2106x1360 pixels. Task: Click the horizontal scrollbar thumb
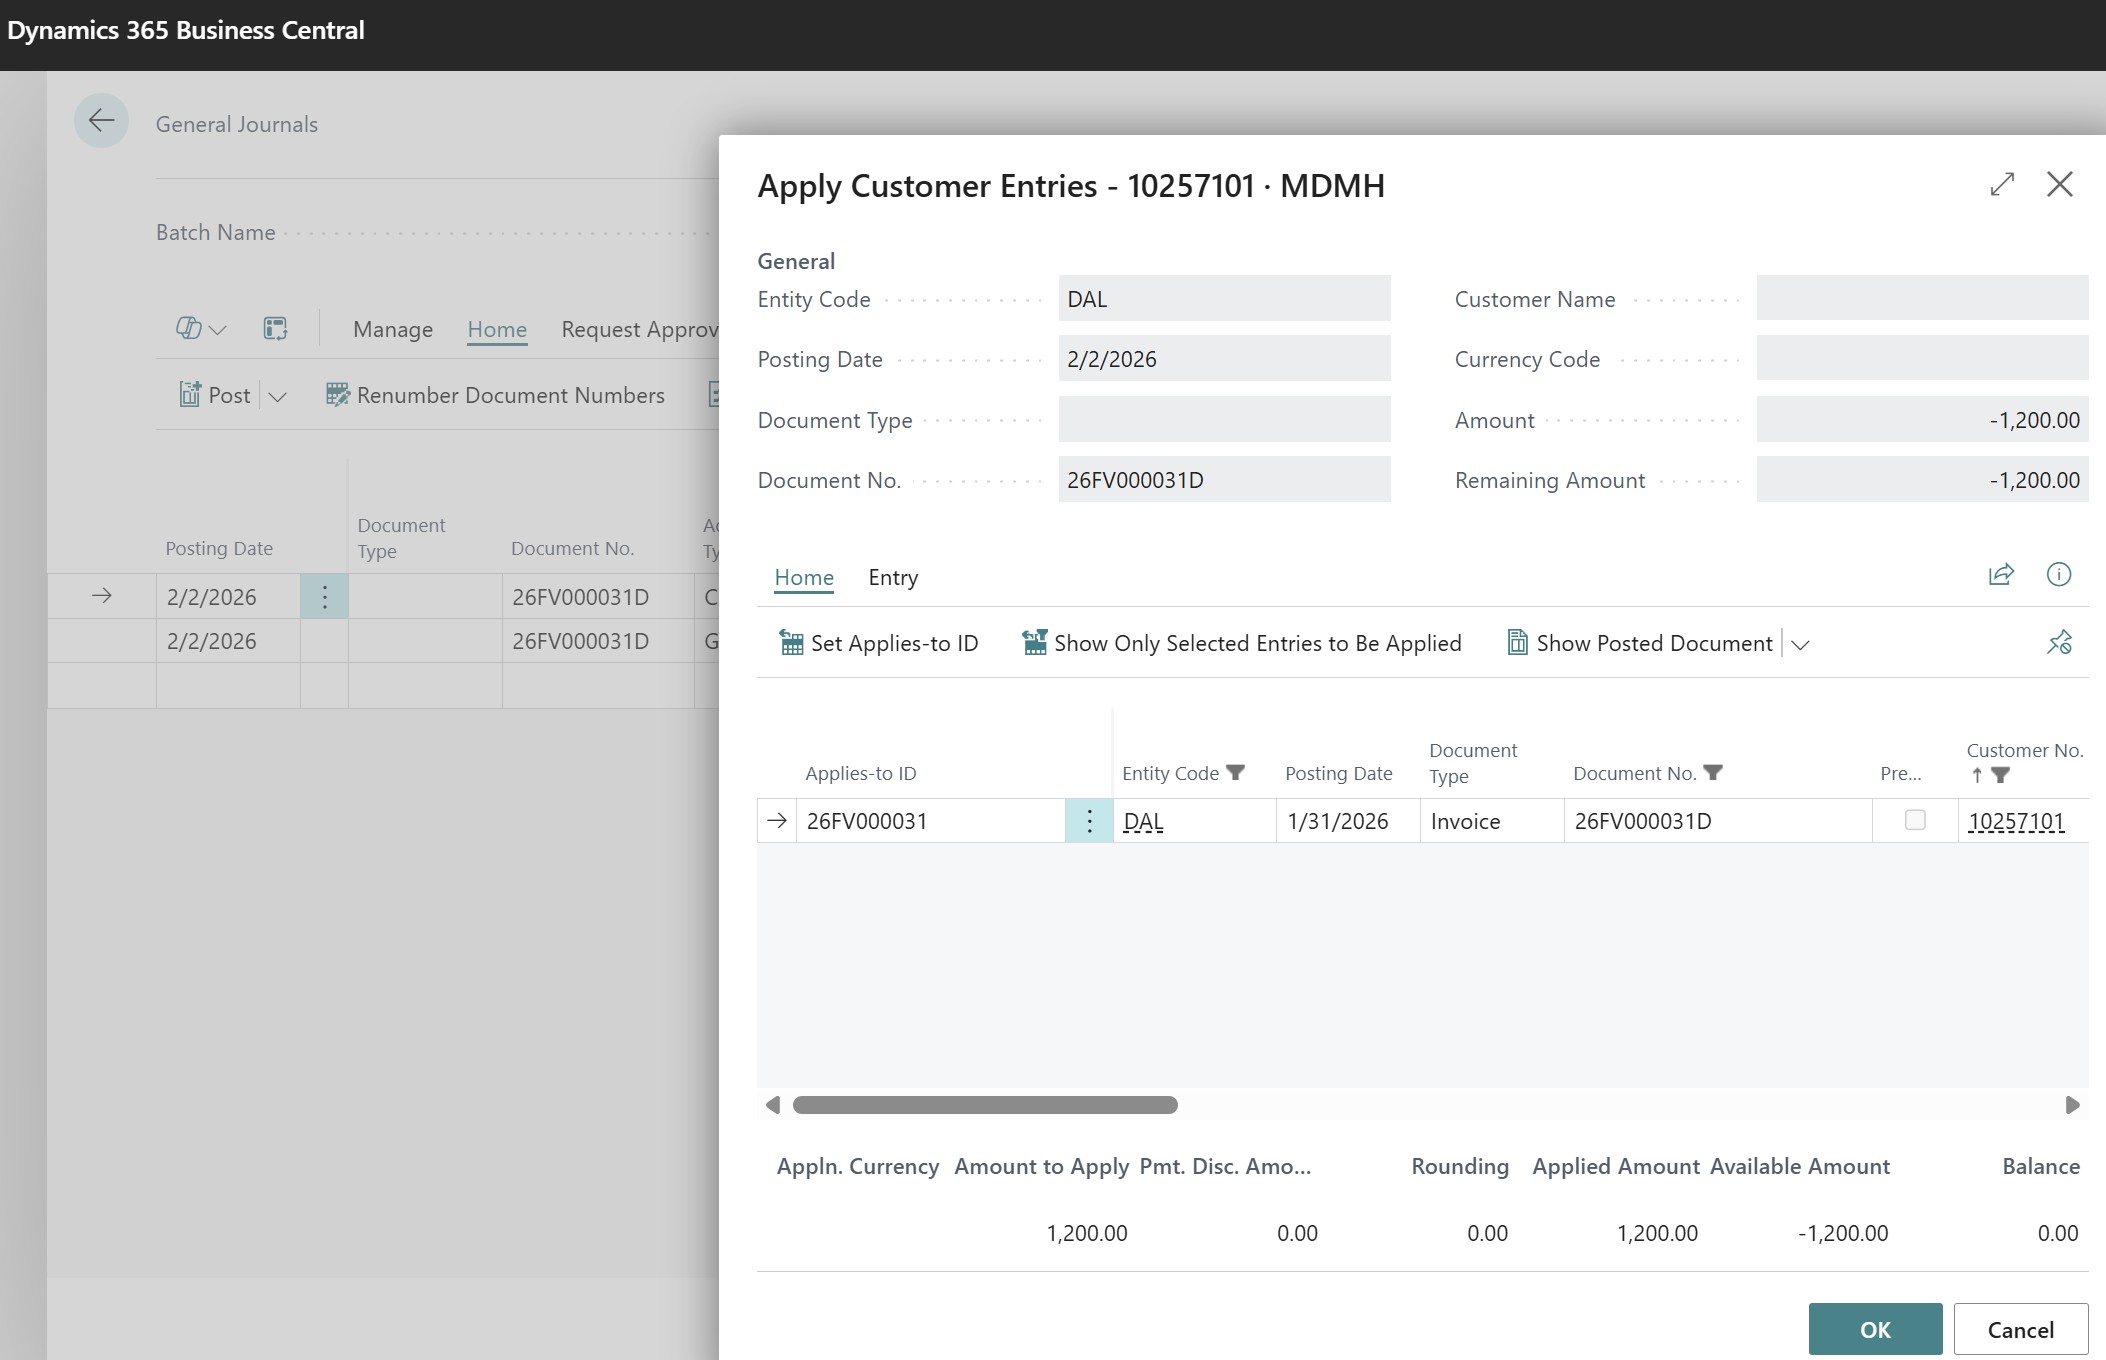click(984, 1105)
